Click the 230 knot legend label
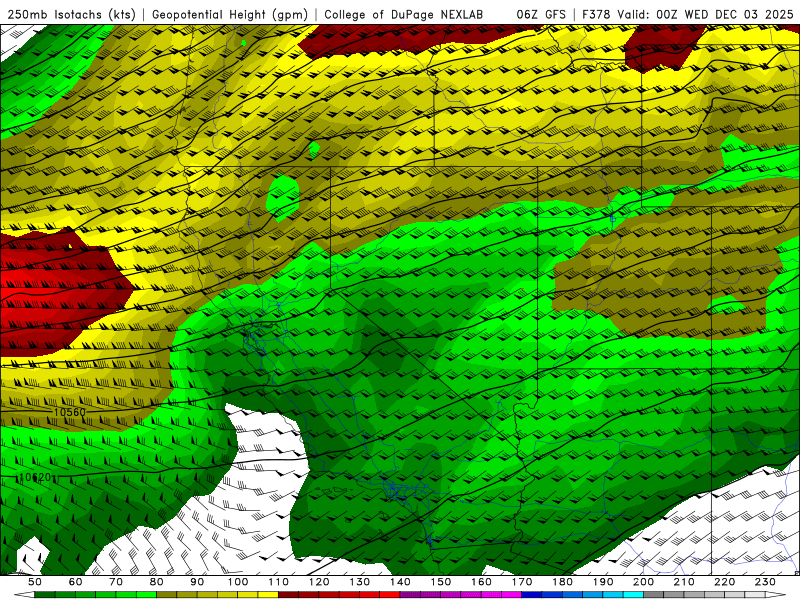Image resolution: width=800 pixels, height=600 pixels. [x=765, y=582]
